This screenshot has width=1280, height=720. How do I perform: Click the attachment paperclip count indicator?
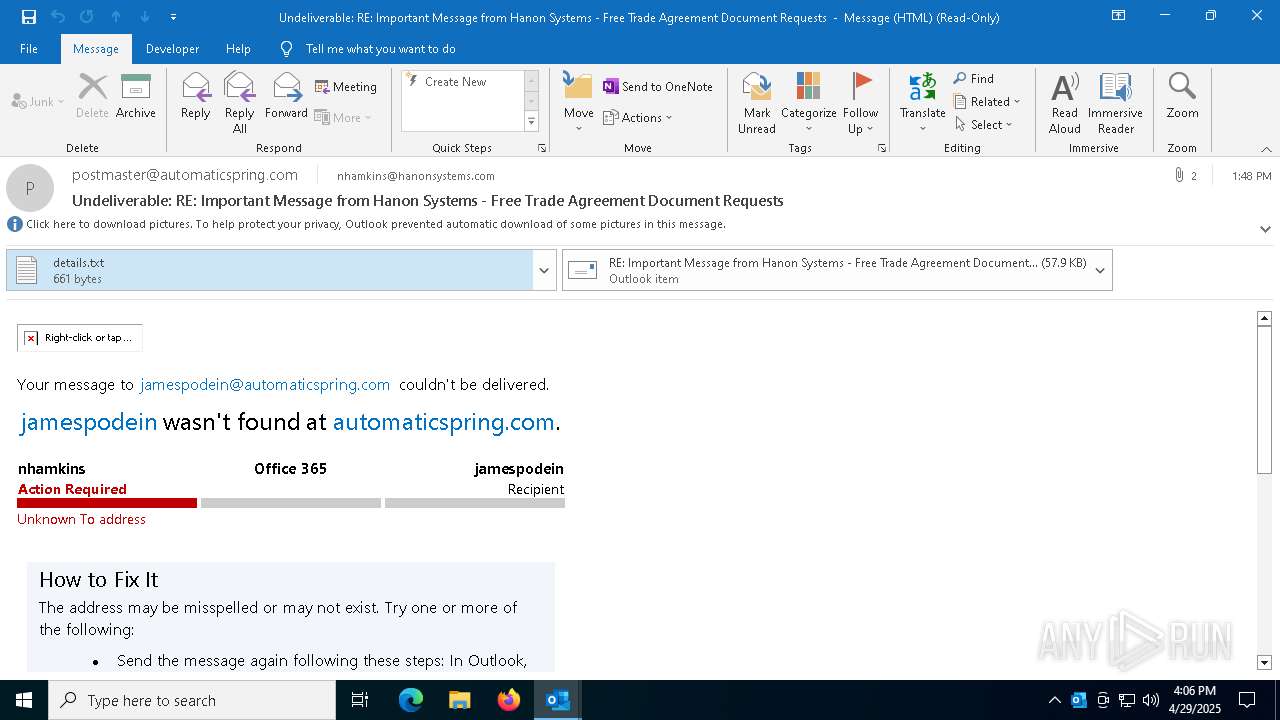click(1186, 175)
